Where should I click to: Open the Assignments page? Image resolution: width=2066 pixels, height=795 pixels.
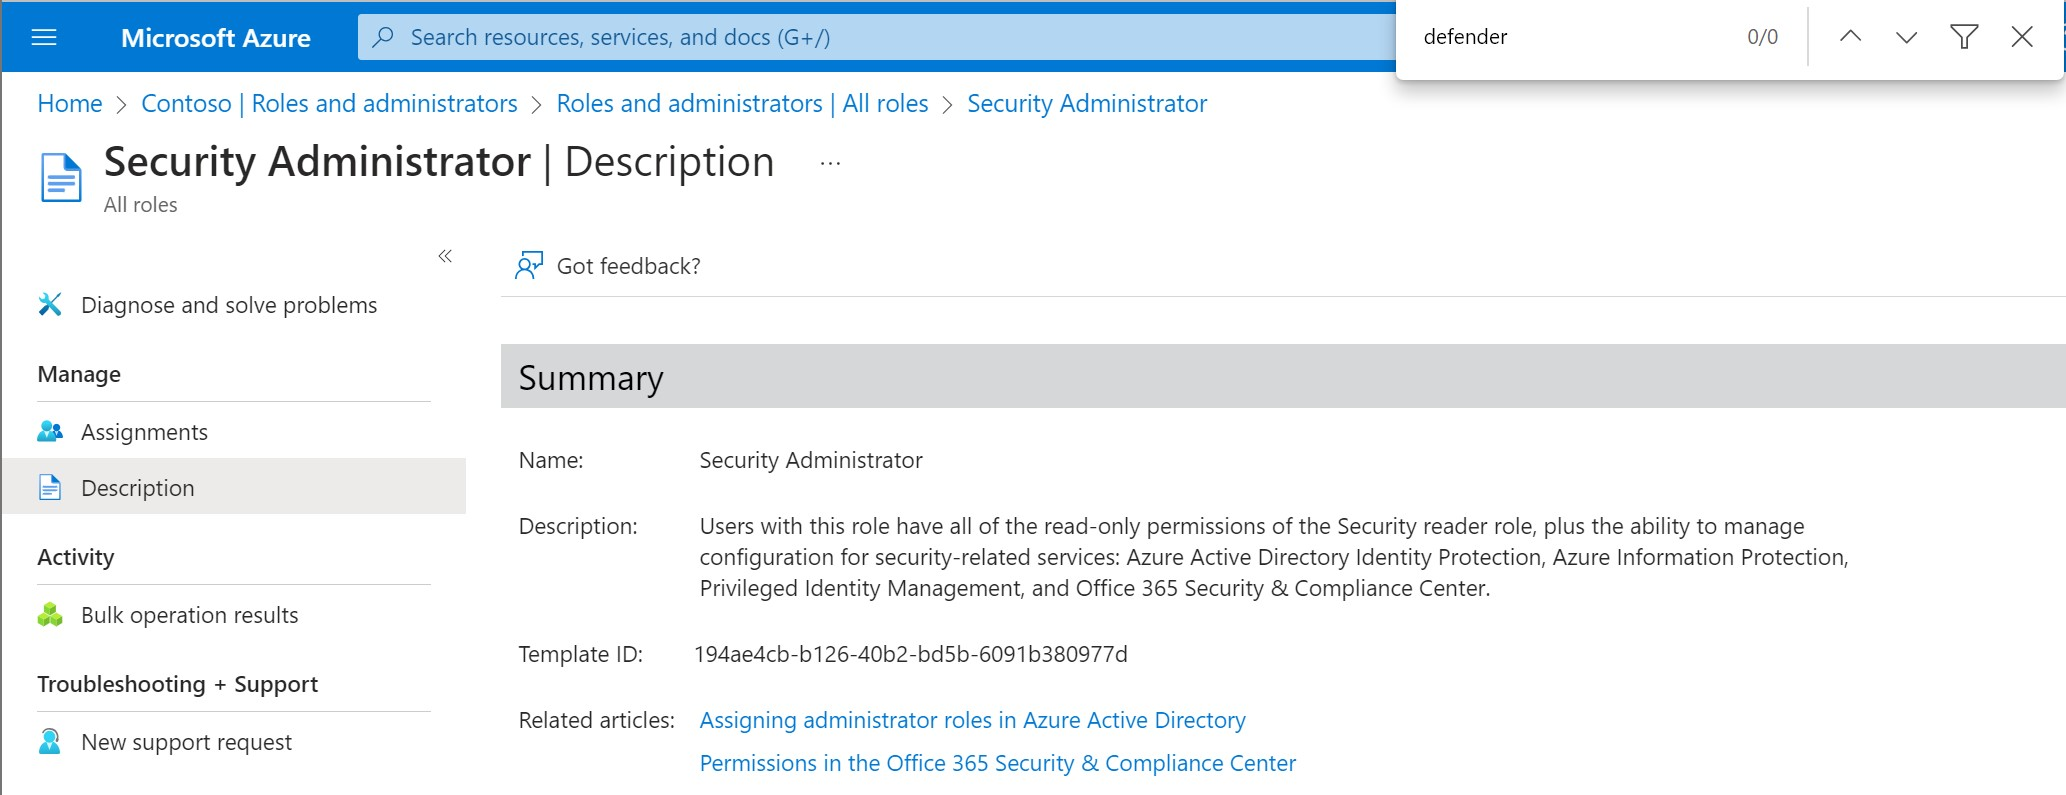coord(144,432)
